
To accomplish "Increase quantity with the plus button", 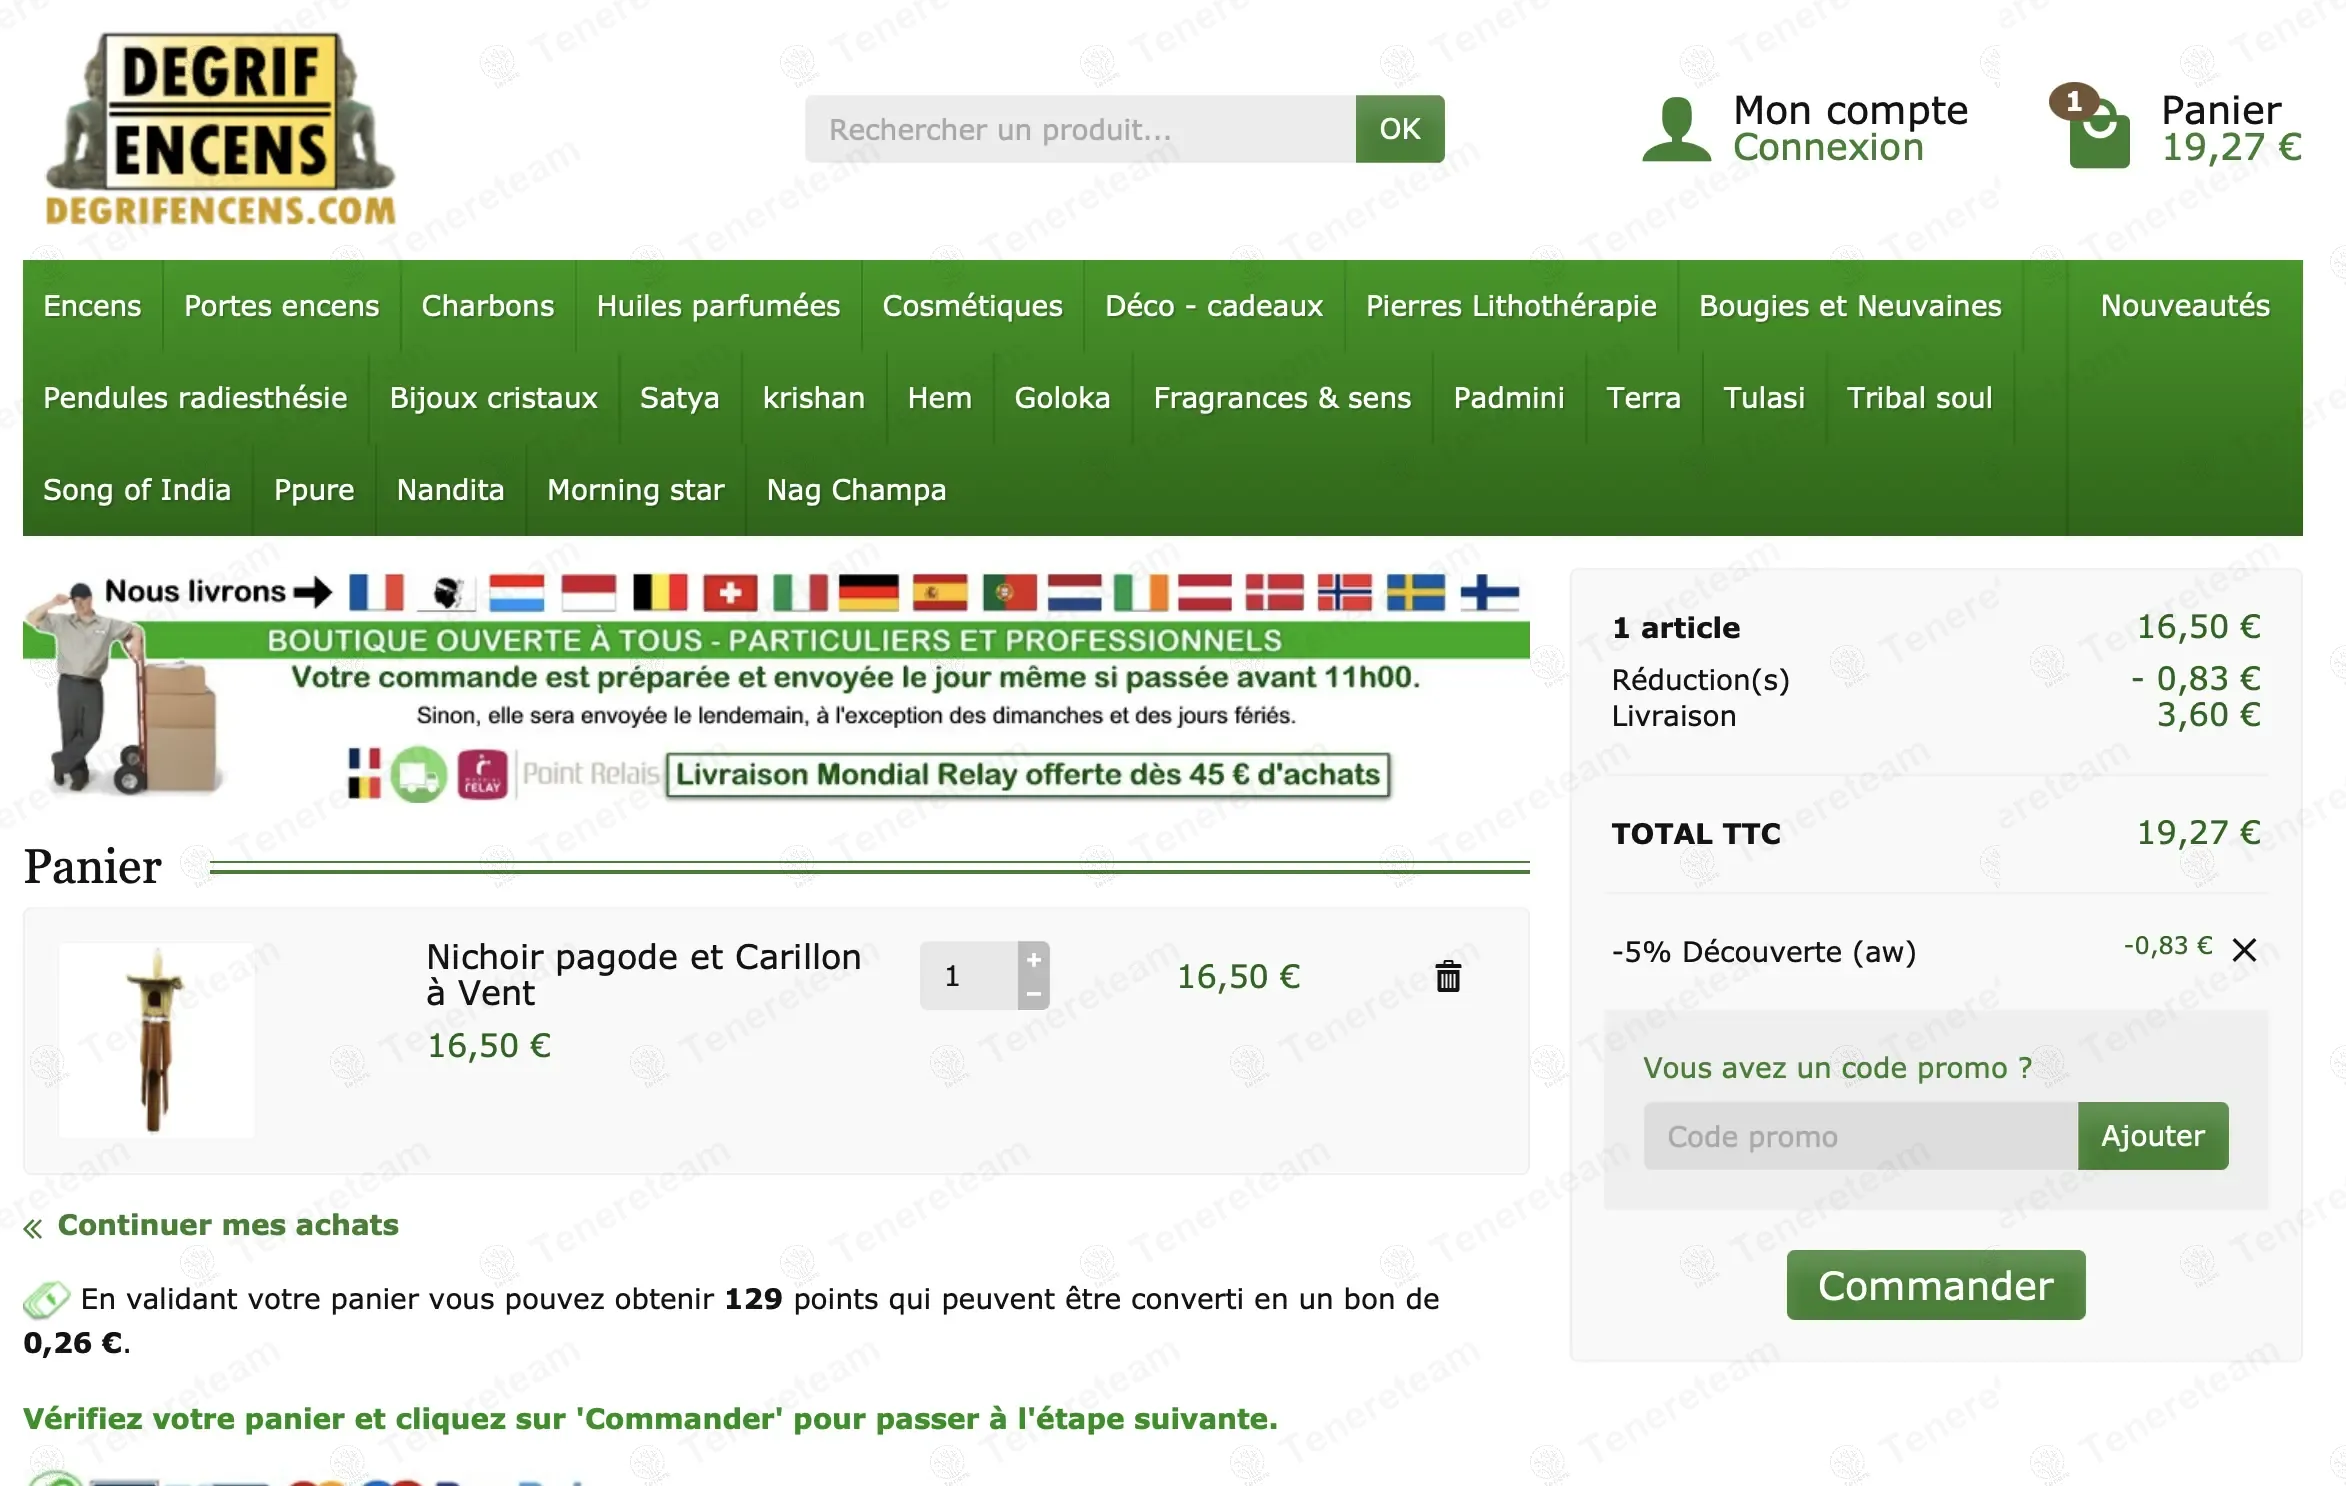I will (x=1034, y=959).
